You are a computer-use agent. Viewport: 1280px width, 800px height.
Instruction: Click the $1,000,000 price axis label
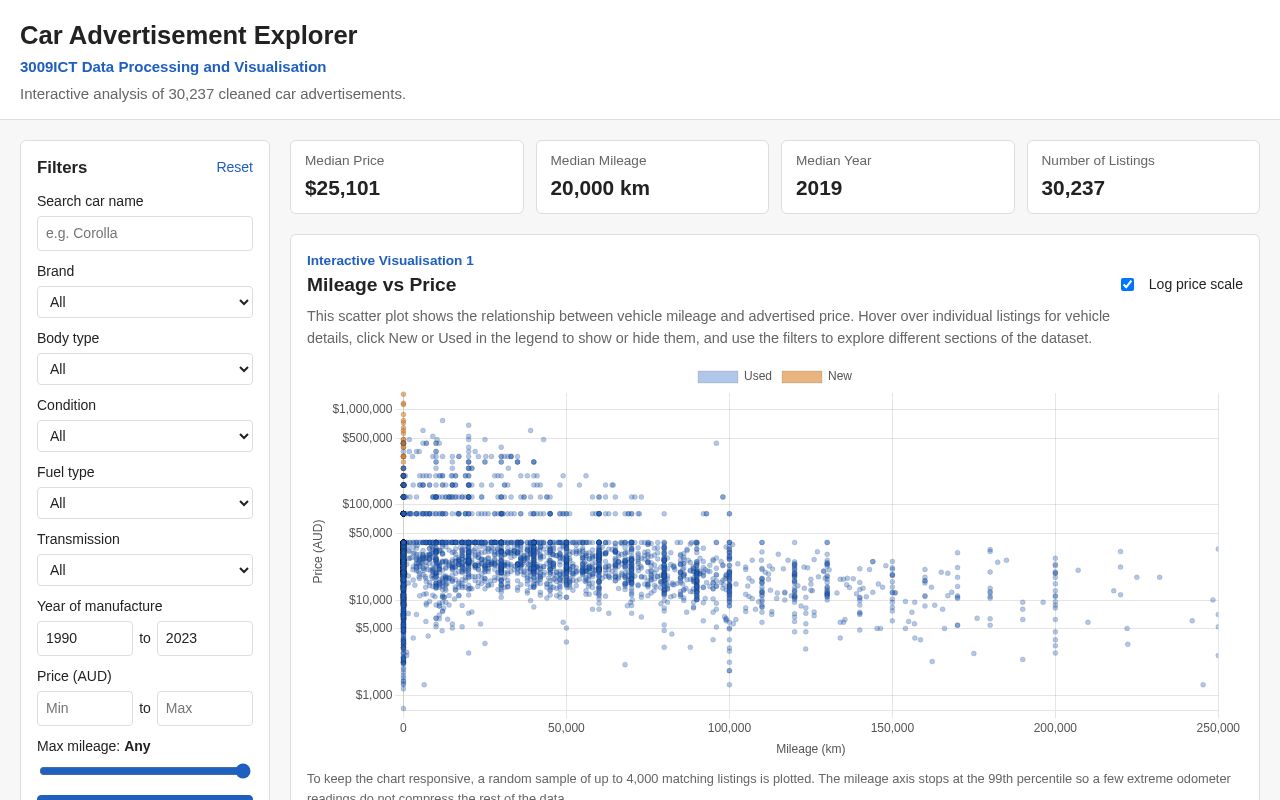(362, 409)
